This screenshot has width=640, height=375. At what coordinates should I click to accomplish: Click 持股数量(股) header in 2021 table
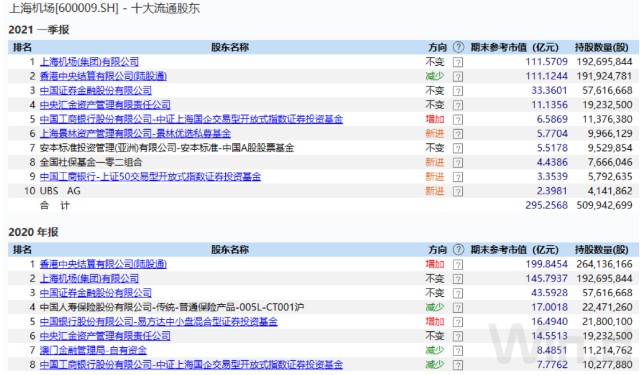[602, 47]
